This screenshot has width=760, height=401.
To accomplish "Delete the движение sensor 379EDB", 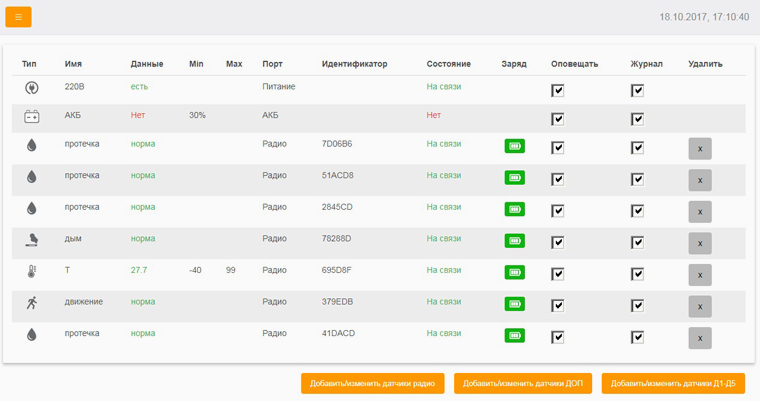I will [700, 307].
